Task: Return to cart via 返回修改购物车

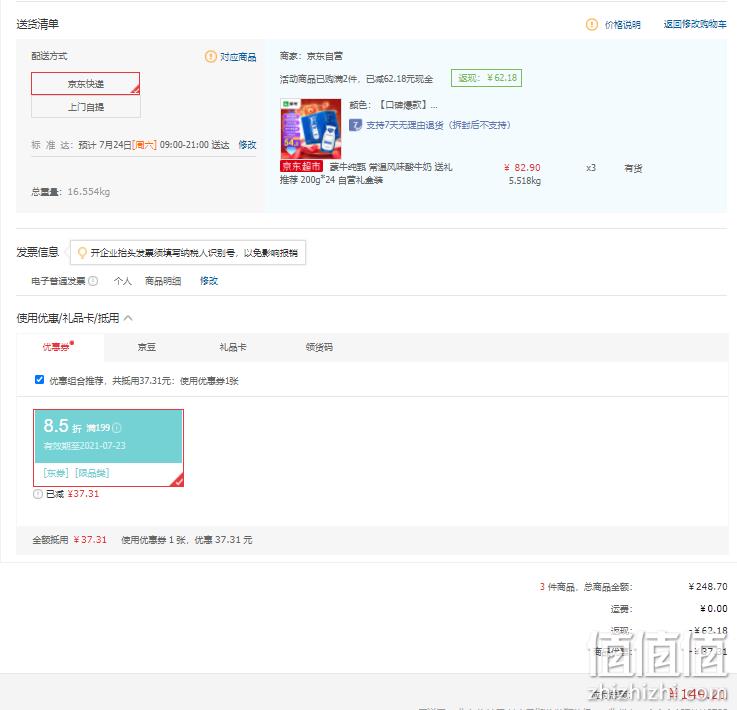Action: pos(695,24)
